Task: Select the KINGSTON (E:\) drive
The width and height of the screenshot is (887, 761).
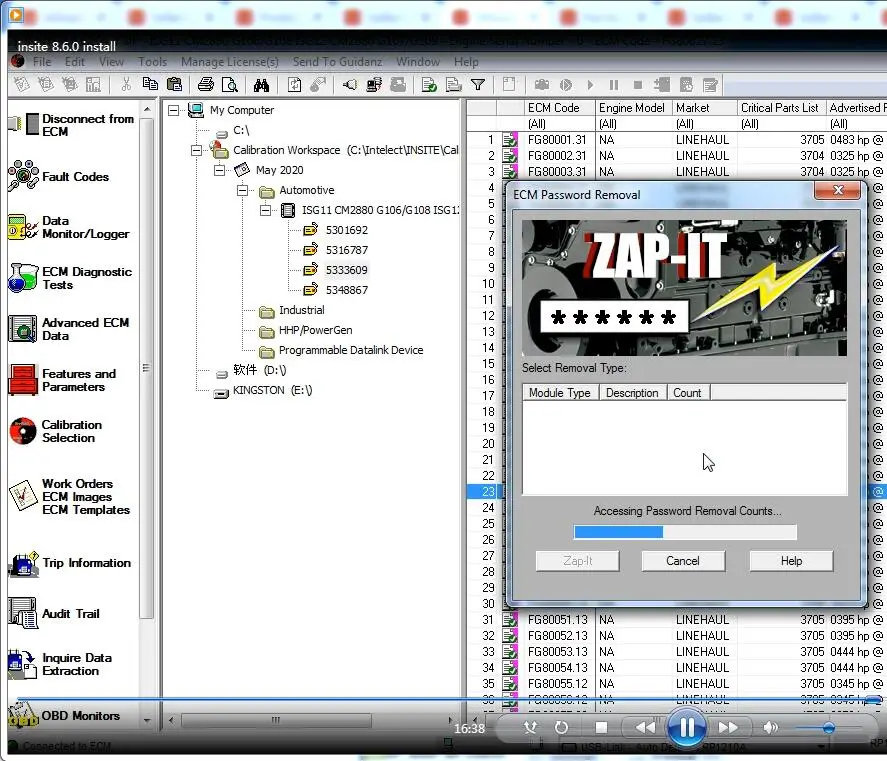Action: point(272,390)
